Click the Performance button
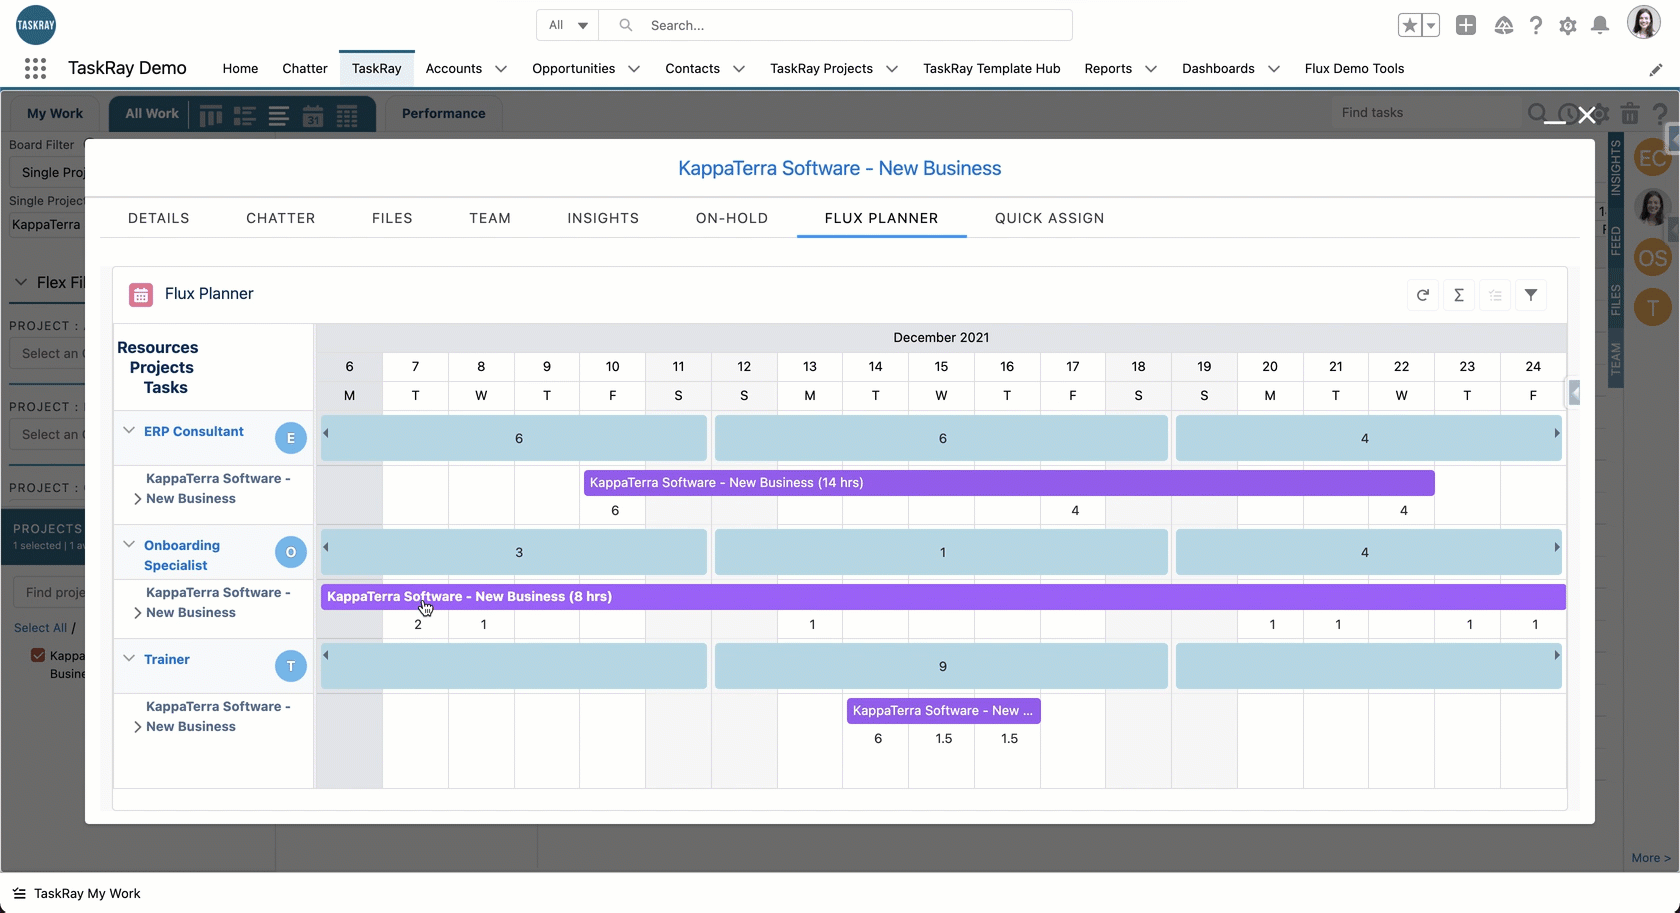Image resolution: width=1680 pixels, height=913 pixels. [444, 113]
